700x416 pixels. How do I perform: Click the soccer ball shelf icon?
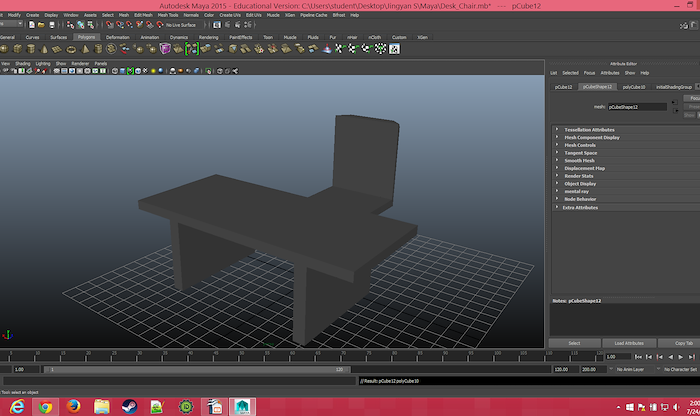[111, 48]
